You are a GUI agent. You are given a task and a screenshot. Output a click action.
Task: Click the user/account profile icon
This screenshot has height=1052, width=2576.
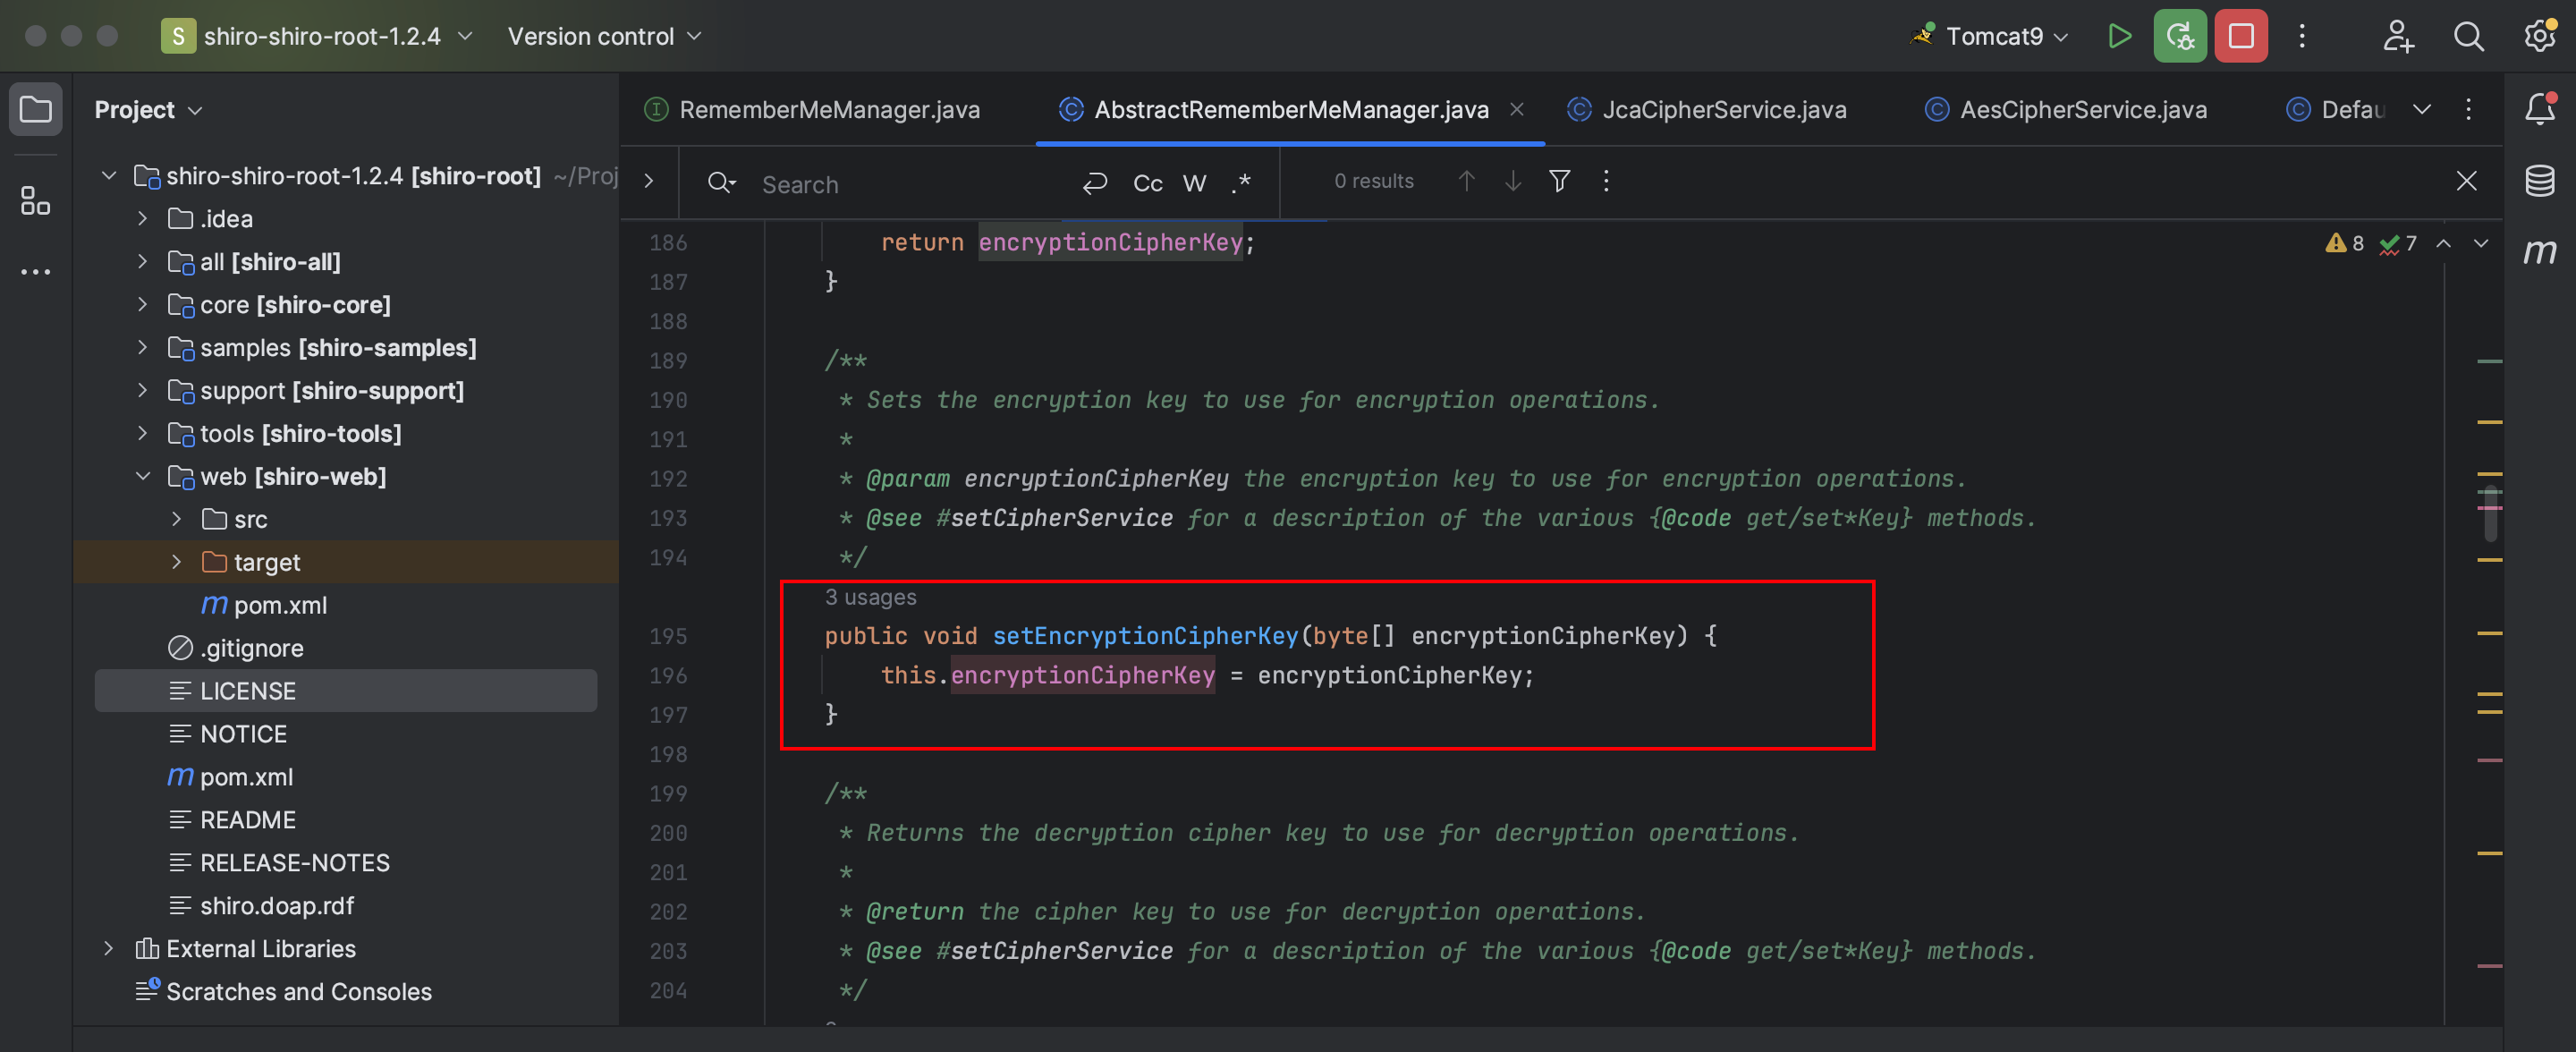click(x=2399, y=36)
